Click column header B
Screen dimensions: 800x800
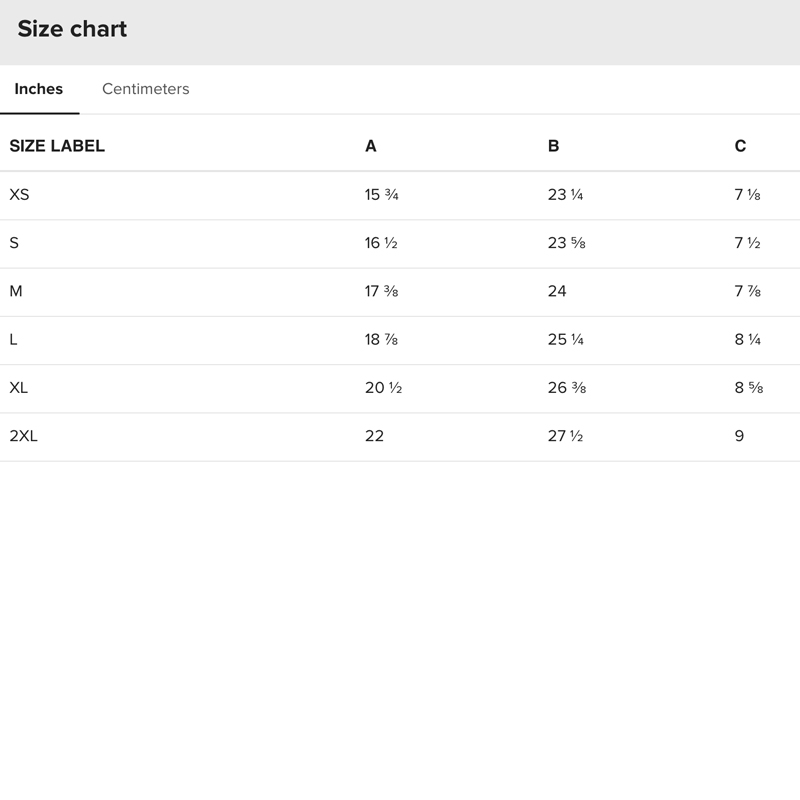tap(553, 146)
